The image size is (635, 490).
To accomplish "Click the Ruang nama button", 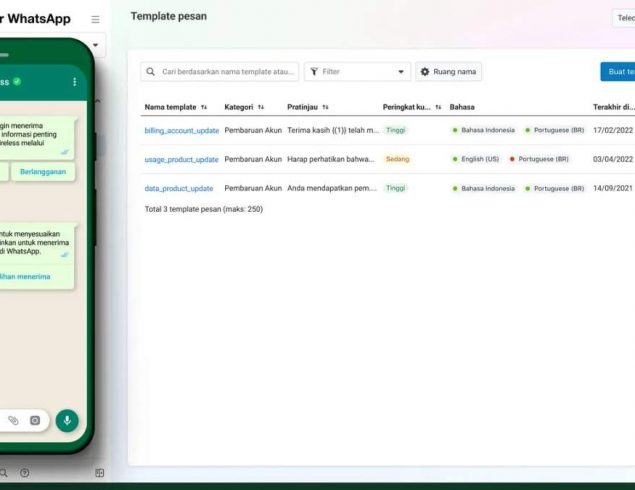I will tap(449, 72).
